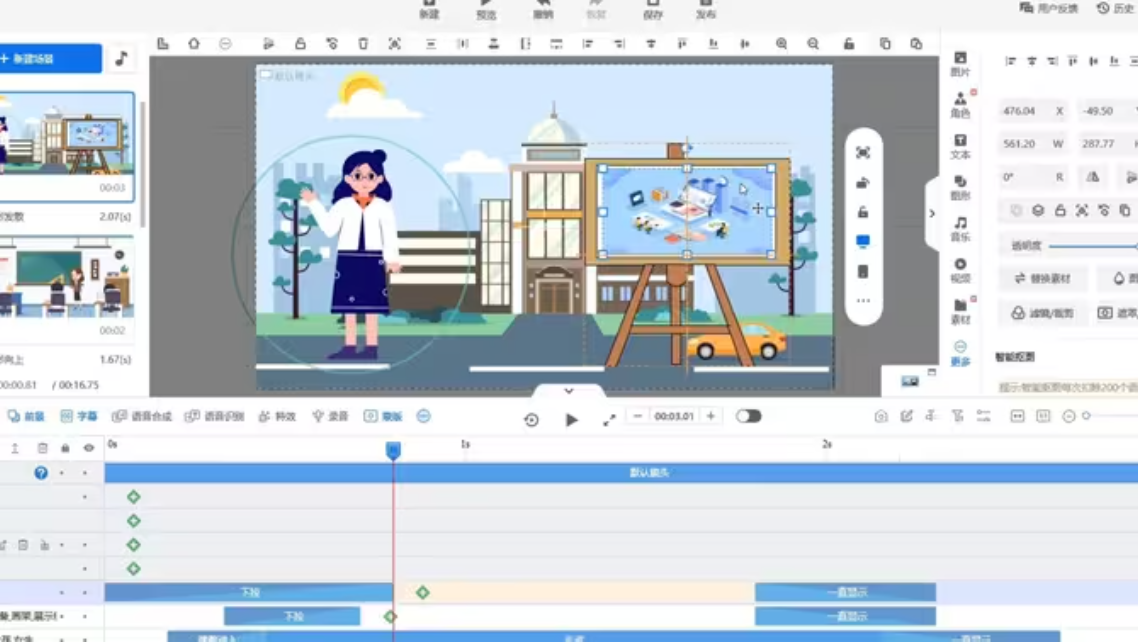This screenshot has height=642, width=1138.
Task: Click the special effects button
Action: tap(277, 416)
